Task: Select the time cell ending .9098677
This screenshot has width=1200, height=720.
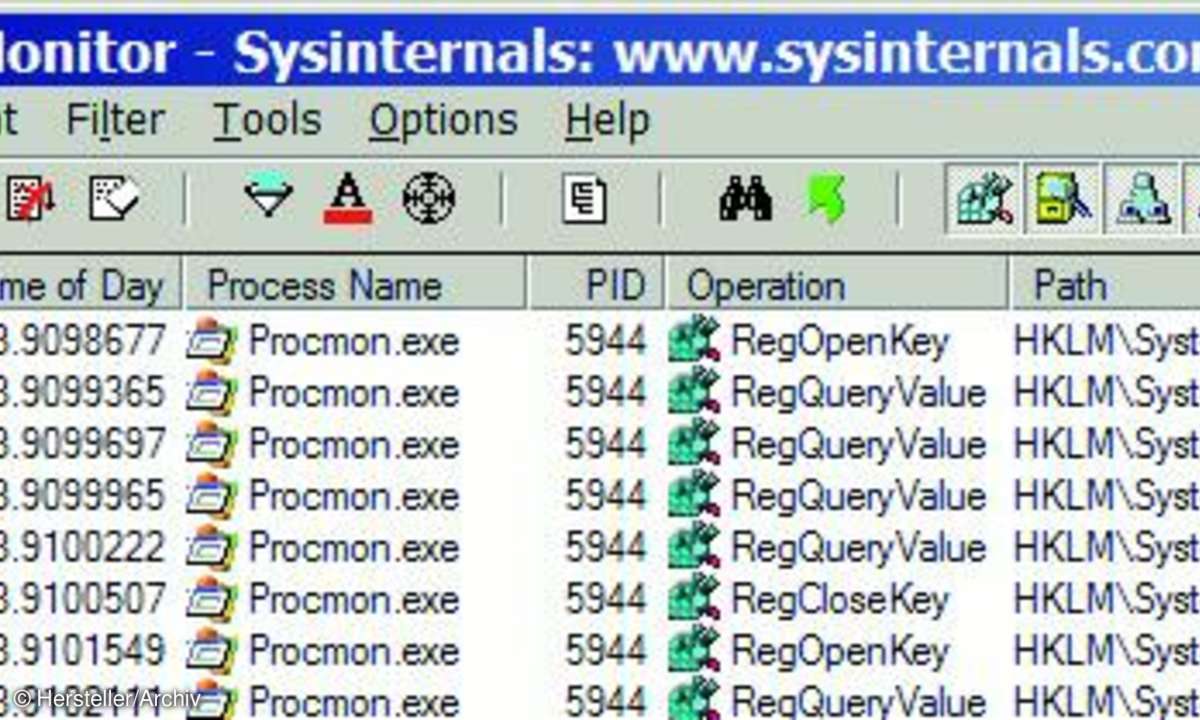Action: 83,341
